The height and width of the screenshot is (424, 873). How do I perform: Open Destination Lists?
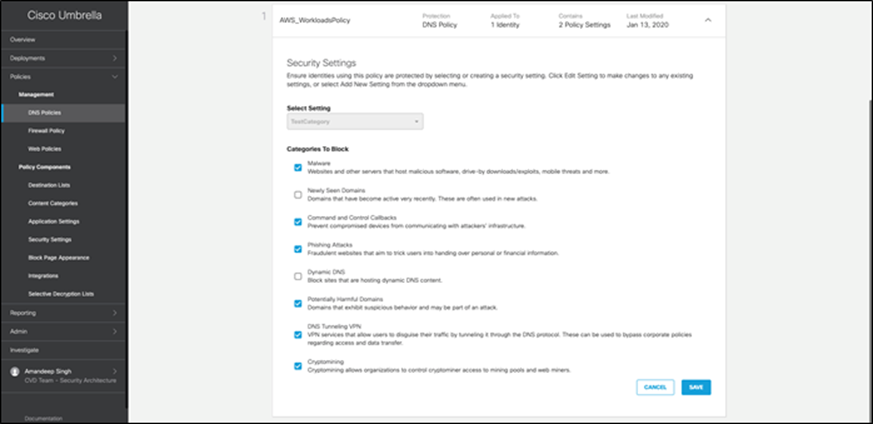(x=49, y=185)
